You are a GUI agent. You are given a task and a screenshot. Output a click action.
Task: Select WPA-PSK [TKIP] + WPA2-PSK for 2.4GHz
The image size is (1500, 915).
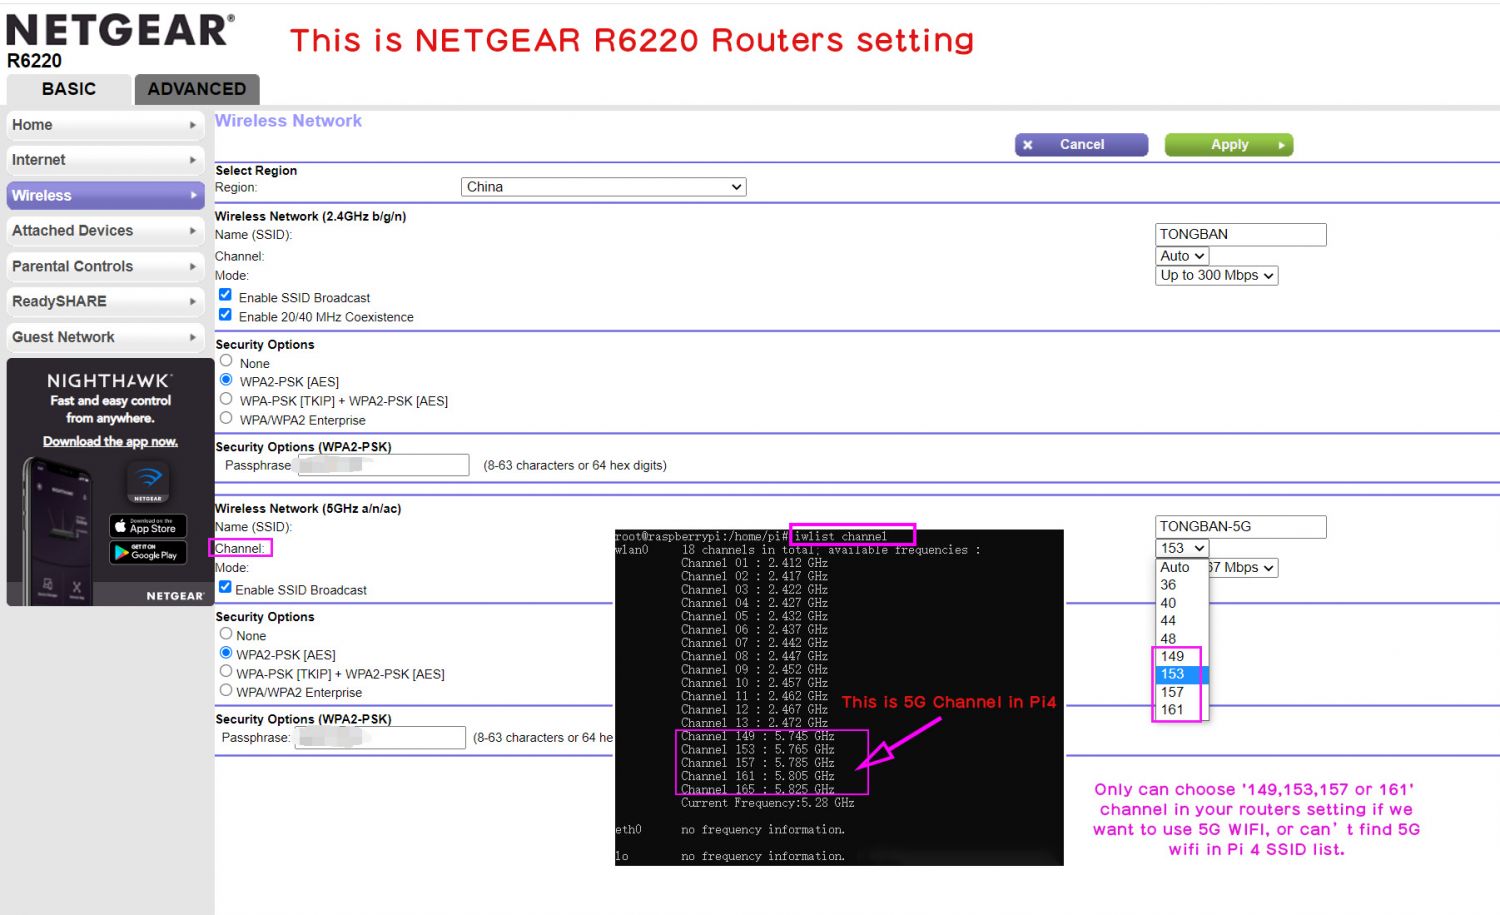[x=226, y=399]
